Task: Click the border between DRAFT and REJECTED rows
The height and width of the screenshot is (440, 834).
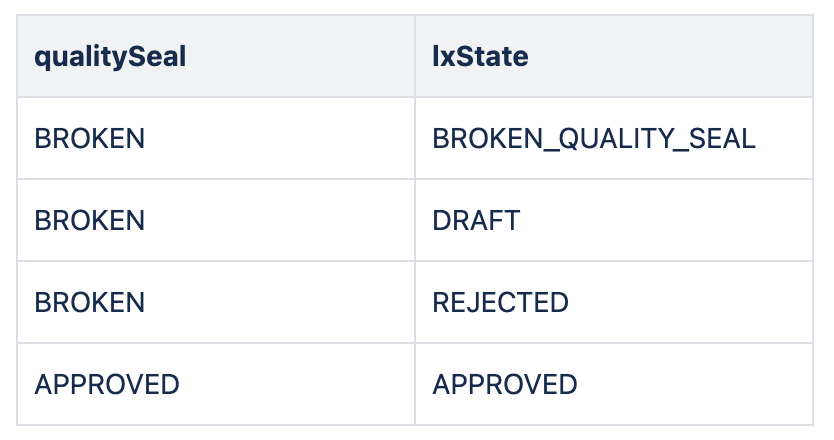Action: pos(415,261)
